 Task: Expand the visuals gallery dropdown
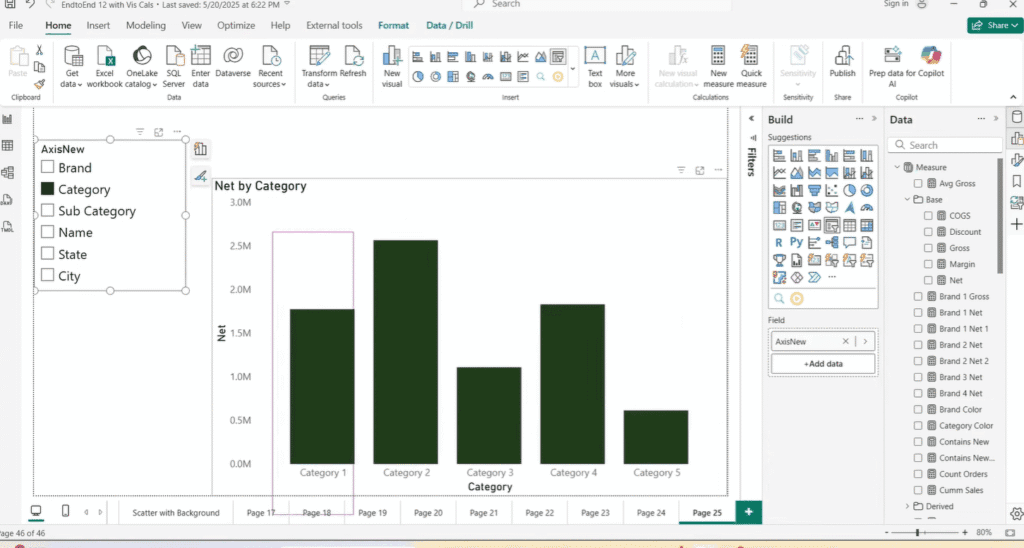(573, 68)
